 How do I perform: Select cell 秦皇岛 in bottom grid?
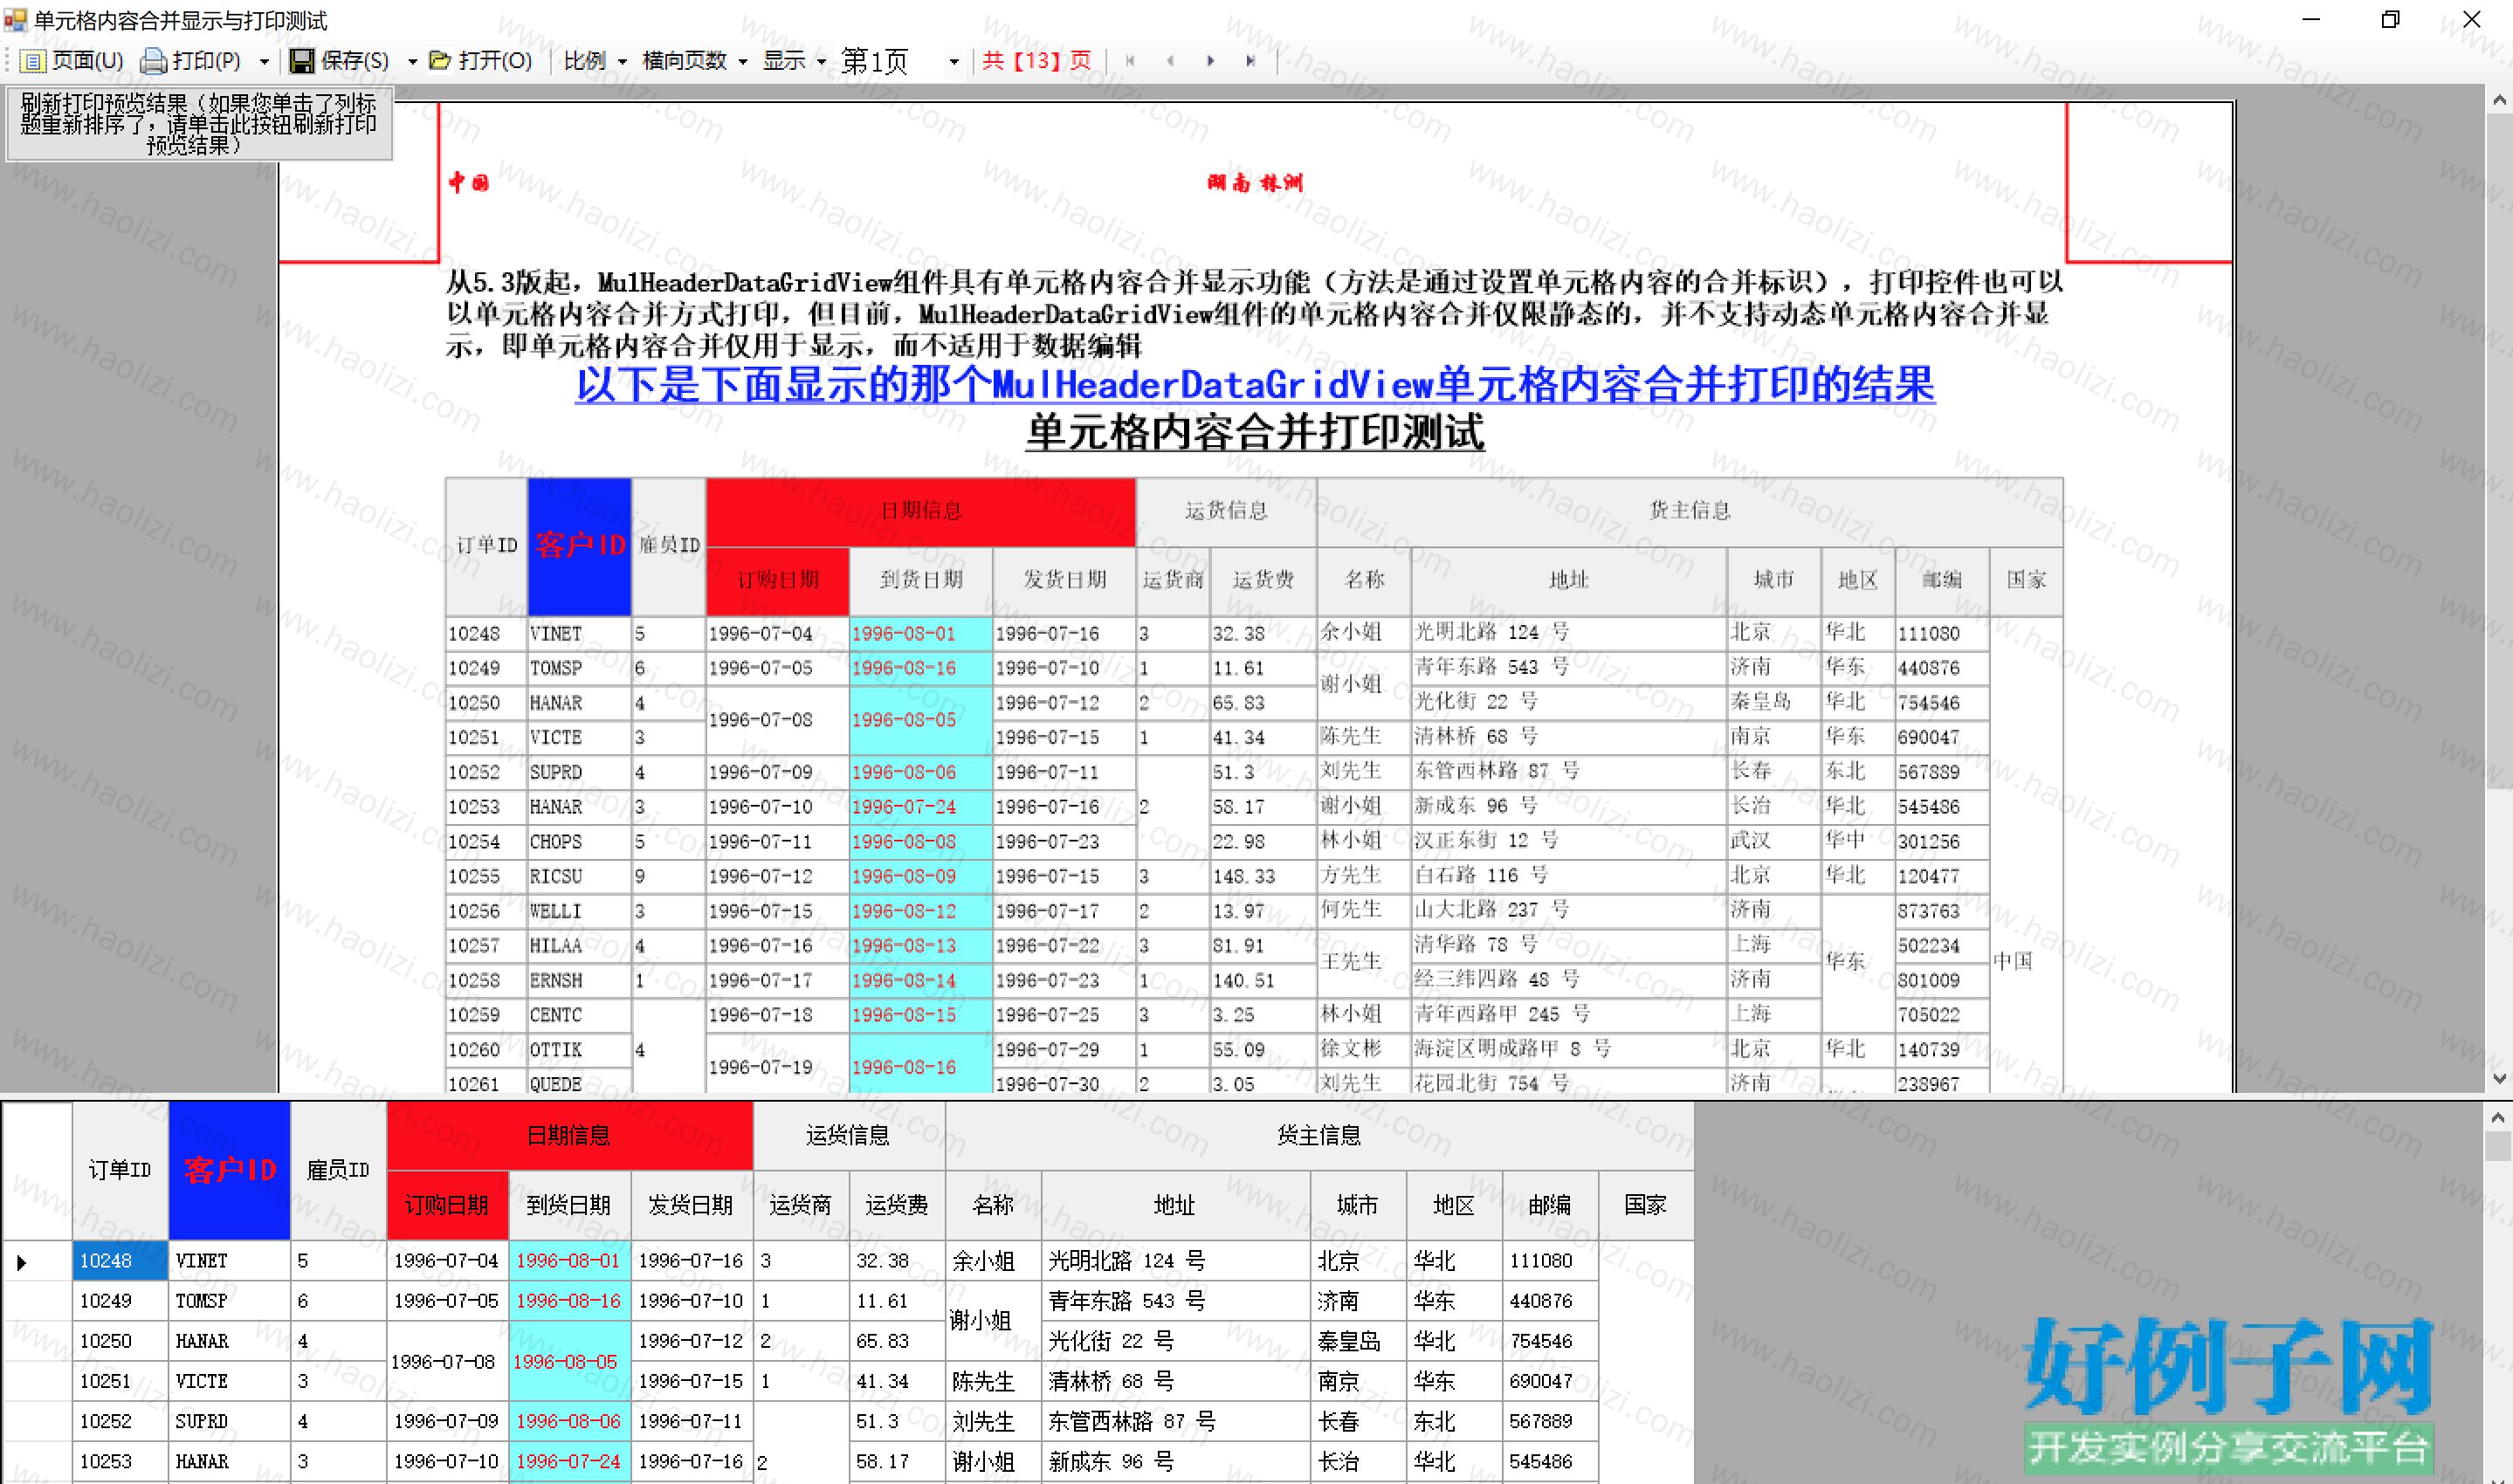pos(1358,1341)
